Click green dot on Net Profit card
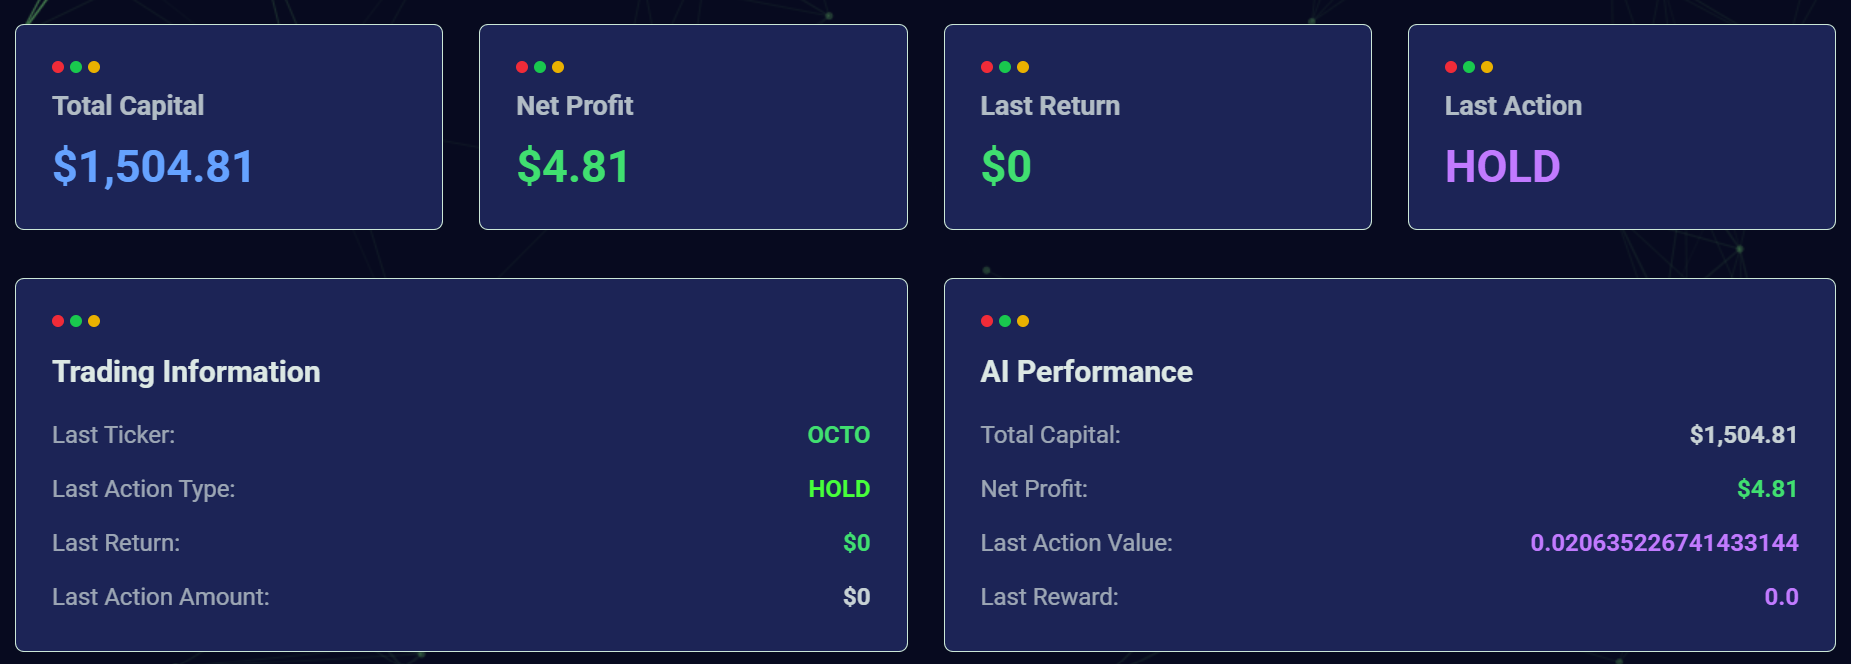1851x664 pixels. tap(540, 67)
